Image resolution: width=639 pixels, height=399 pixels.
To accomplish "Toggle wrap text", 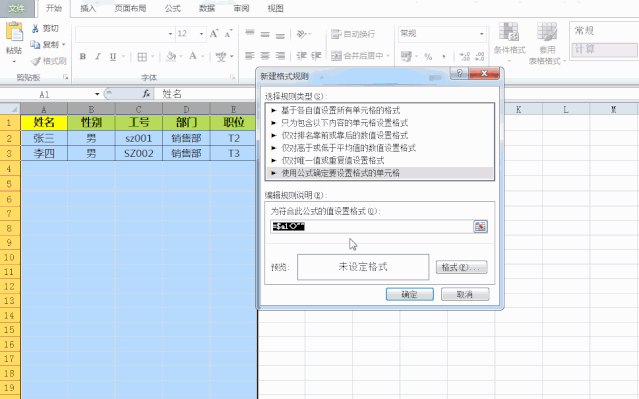I will (x=353, y=34).
